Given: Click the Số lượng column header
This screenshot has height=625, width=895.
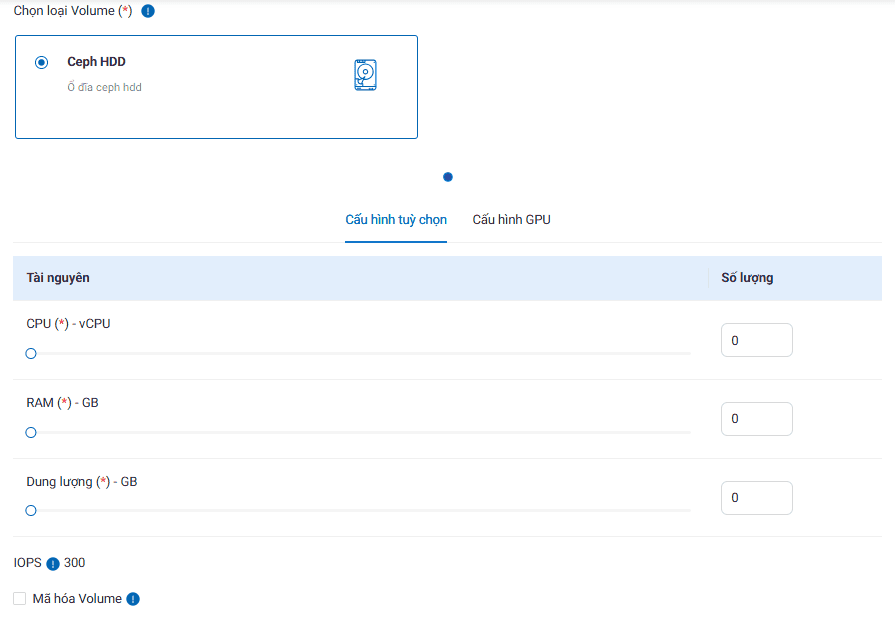Looking at the screenshot, I should tap(747, 278).
